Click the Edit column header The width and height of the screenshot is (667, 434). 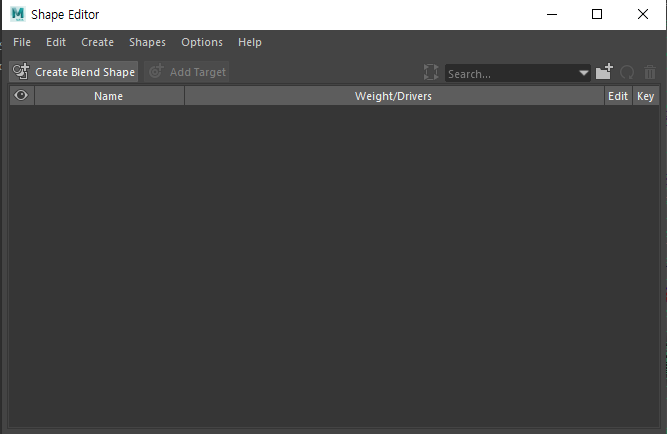(x=618, y=96)
